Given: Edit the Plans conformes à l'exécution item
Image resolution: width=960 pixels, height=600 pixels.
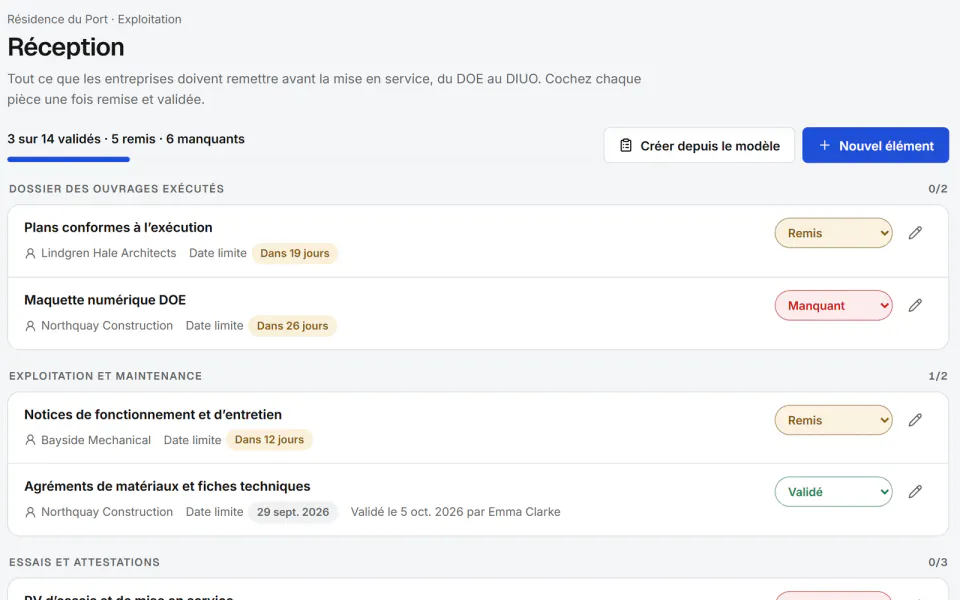Looking at the screenshot, I should (915, 233).
